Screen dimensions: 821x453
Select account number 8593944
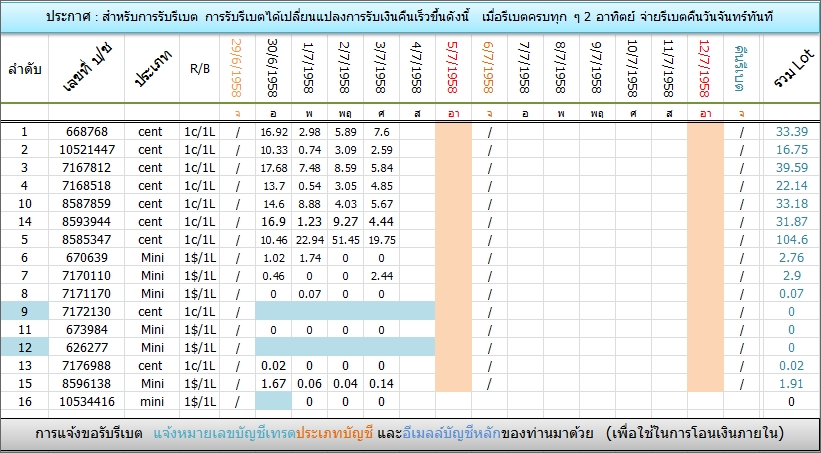(x=87, y=222)
